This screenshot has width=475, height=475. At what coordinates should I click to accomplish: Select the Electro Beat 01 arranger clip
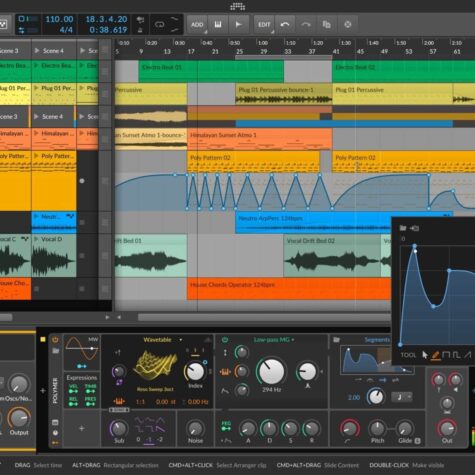point(211,71)
